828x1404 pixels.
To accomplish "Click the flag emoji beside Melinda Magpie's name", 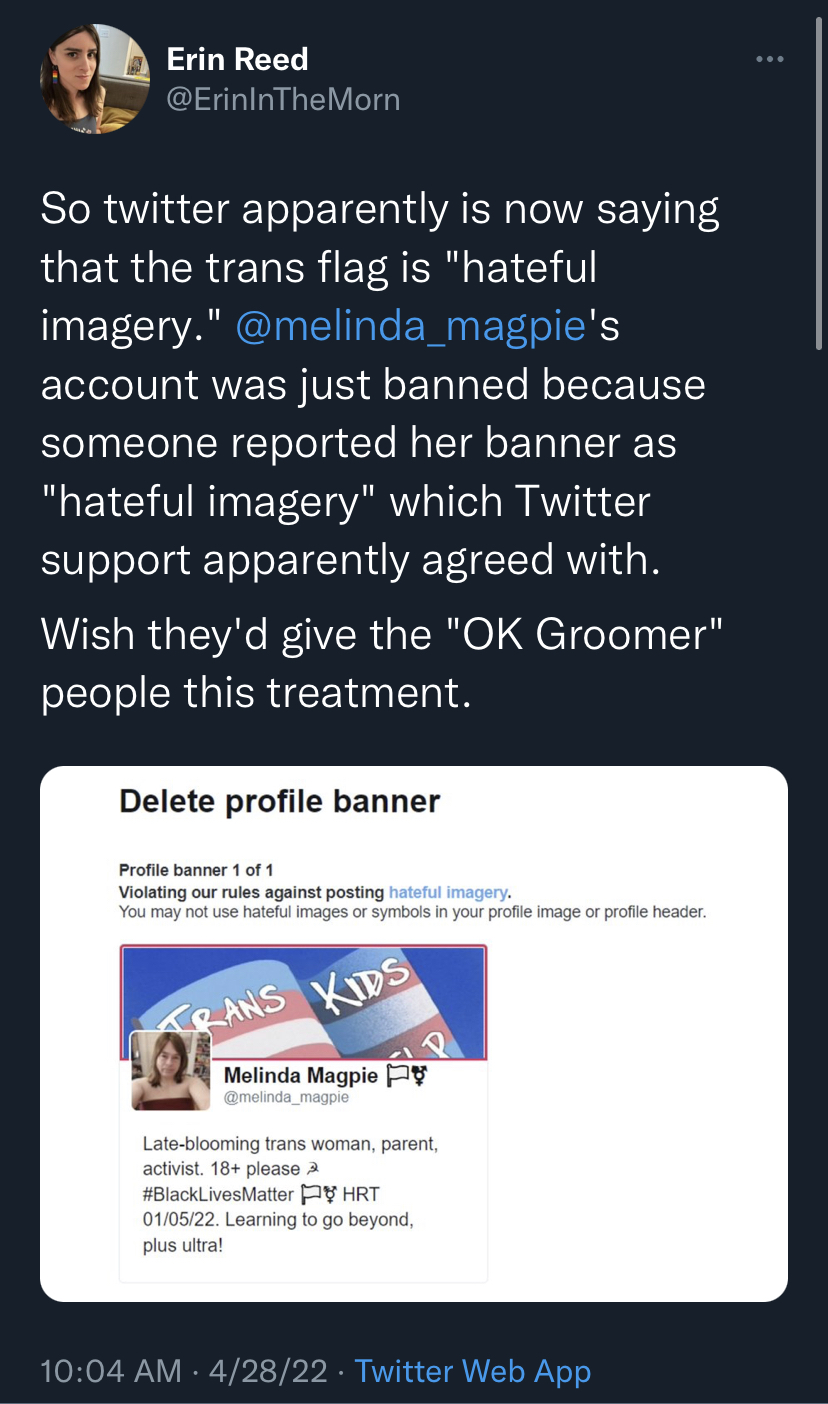I will point(398,1076).
